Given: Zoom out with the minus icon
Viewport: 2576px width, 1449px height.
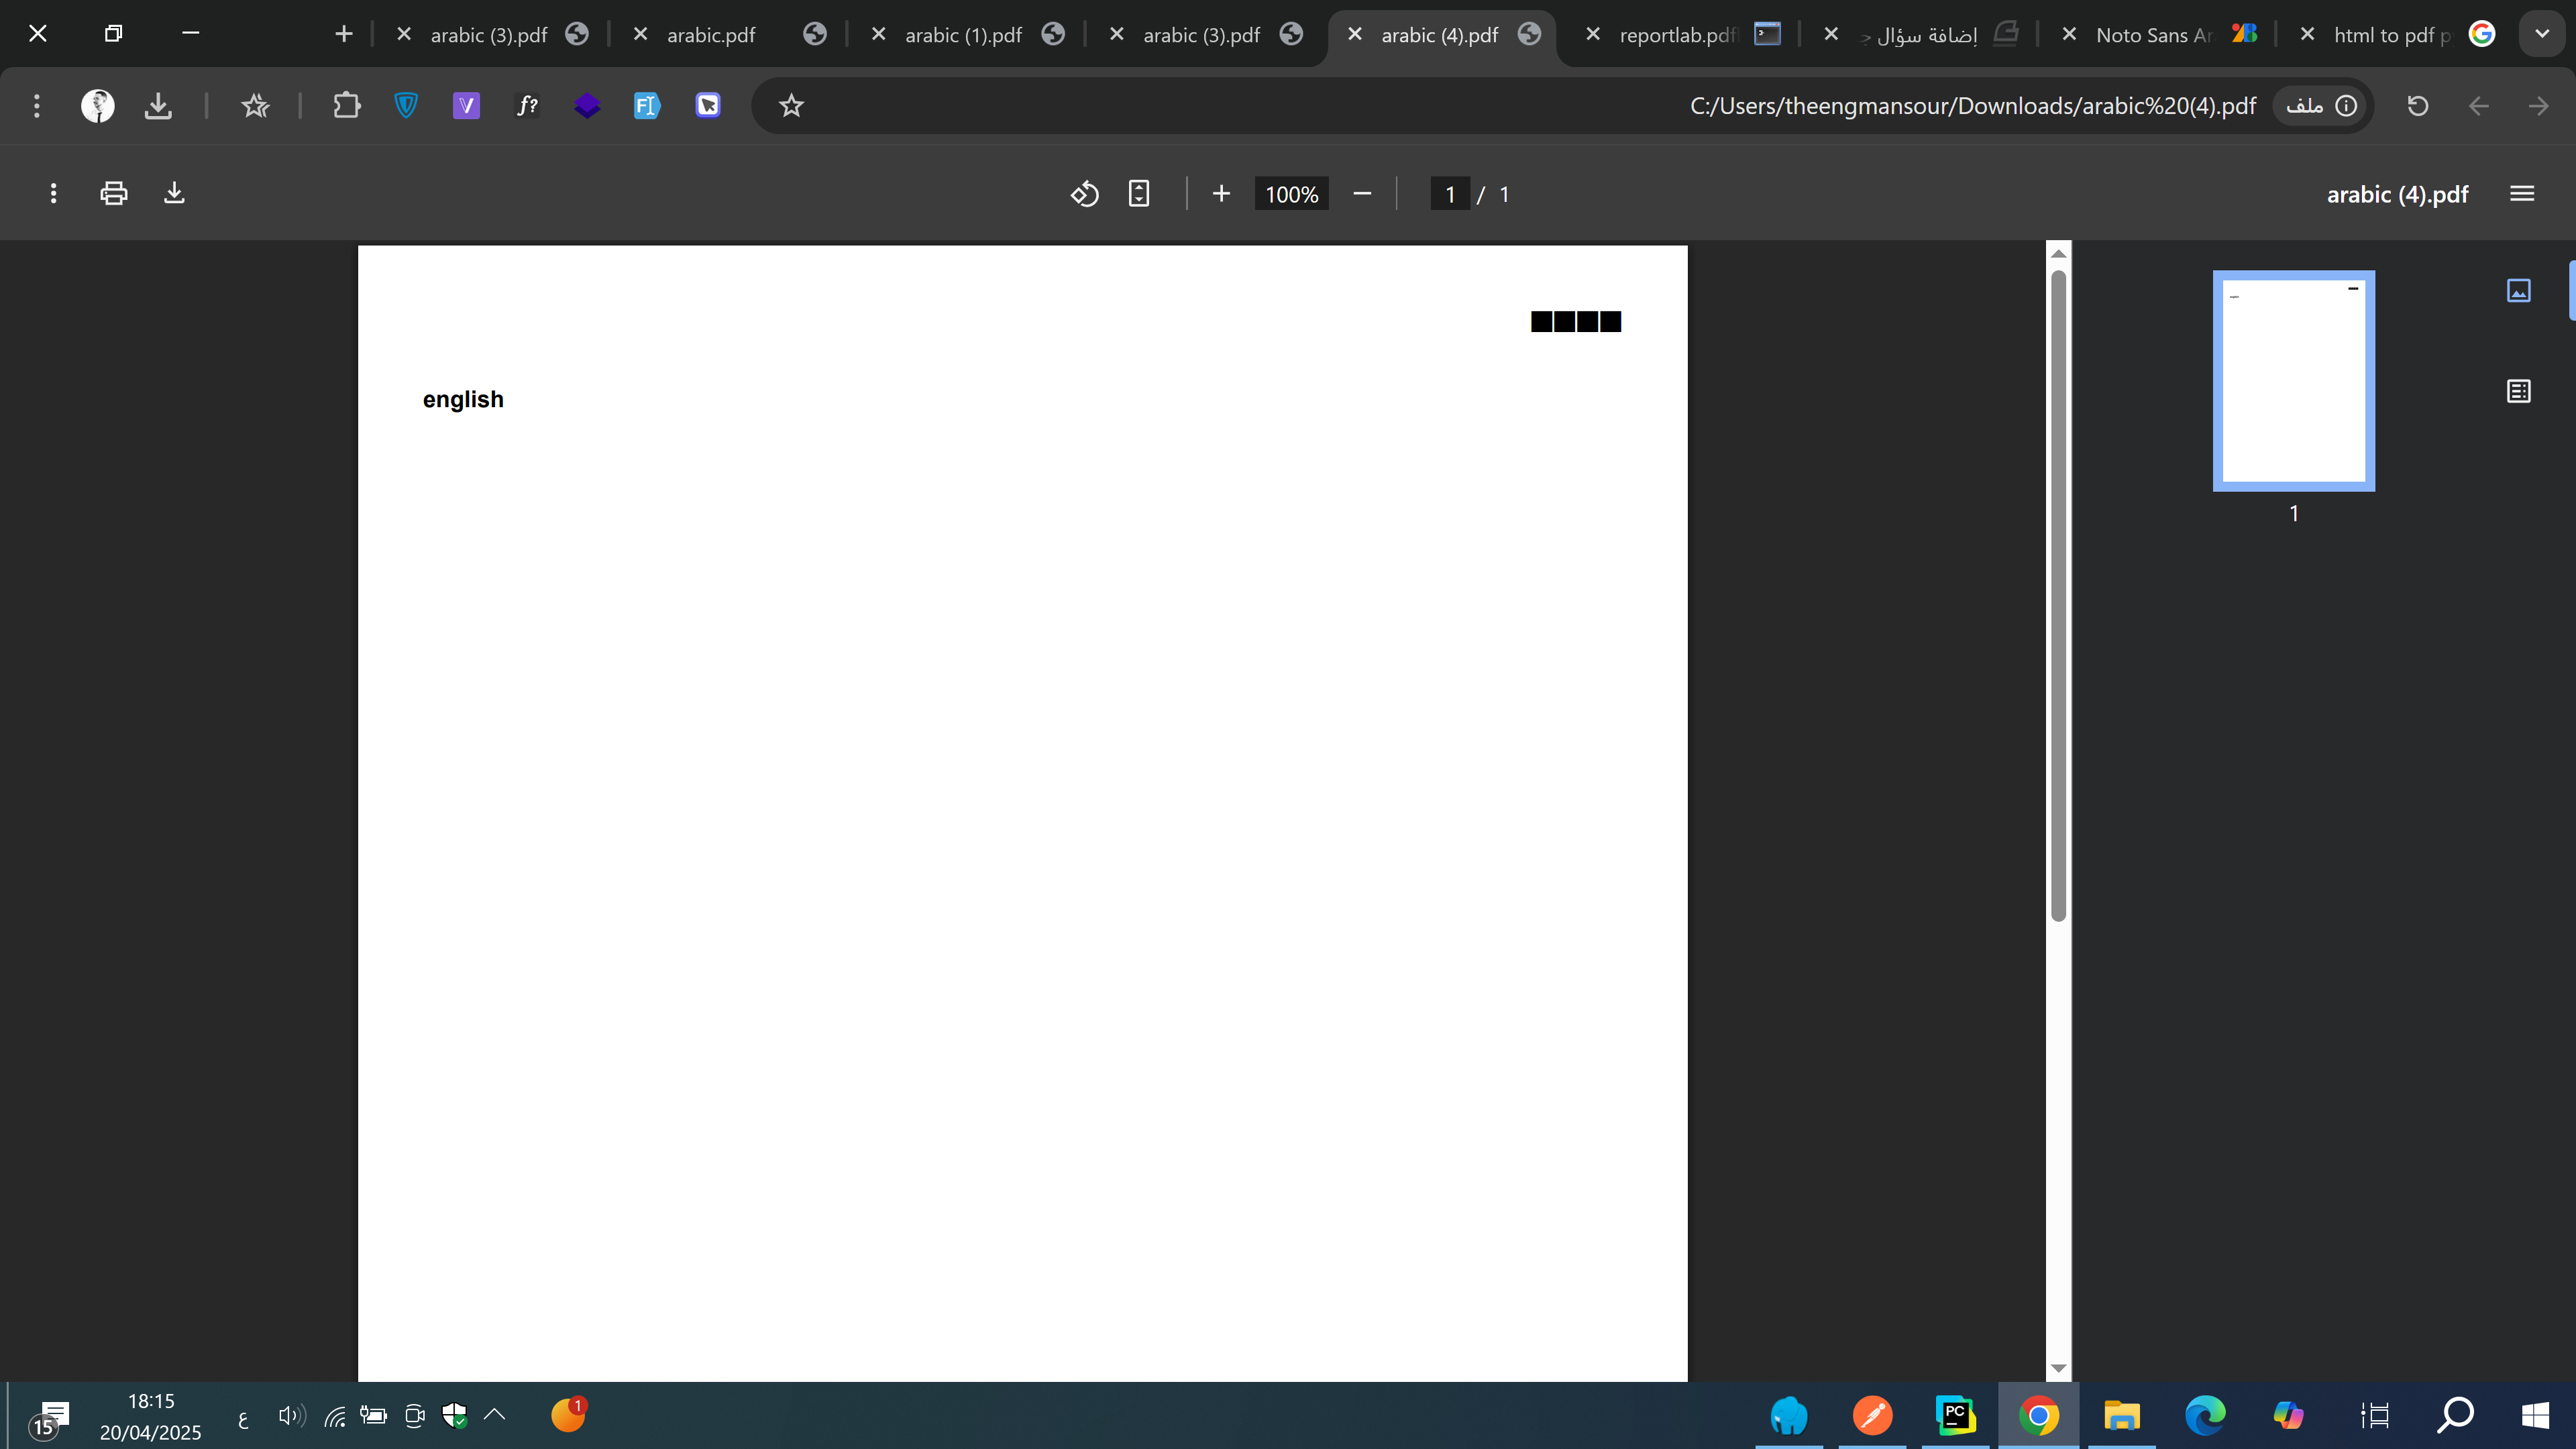Looking at the screenshot, I should tap(1362, 193).
